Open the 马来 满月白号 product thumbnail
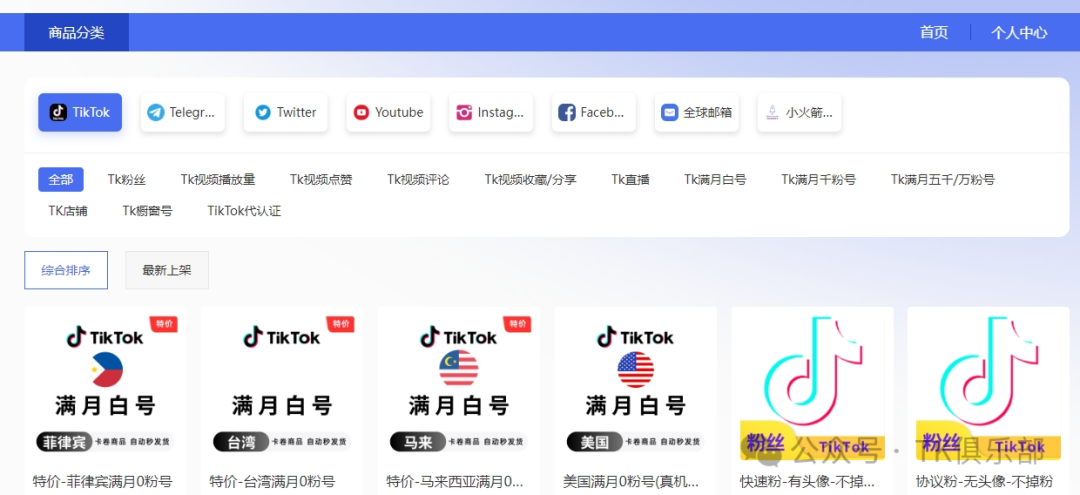The width and height of the screenshot is (1080, 495). pyautogui.click(x=459, y=386)
